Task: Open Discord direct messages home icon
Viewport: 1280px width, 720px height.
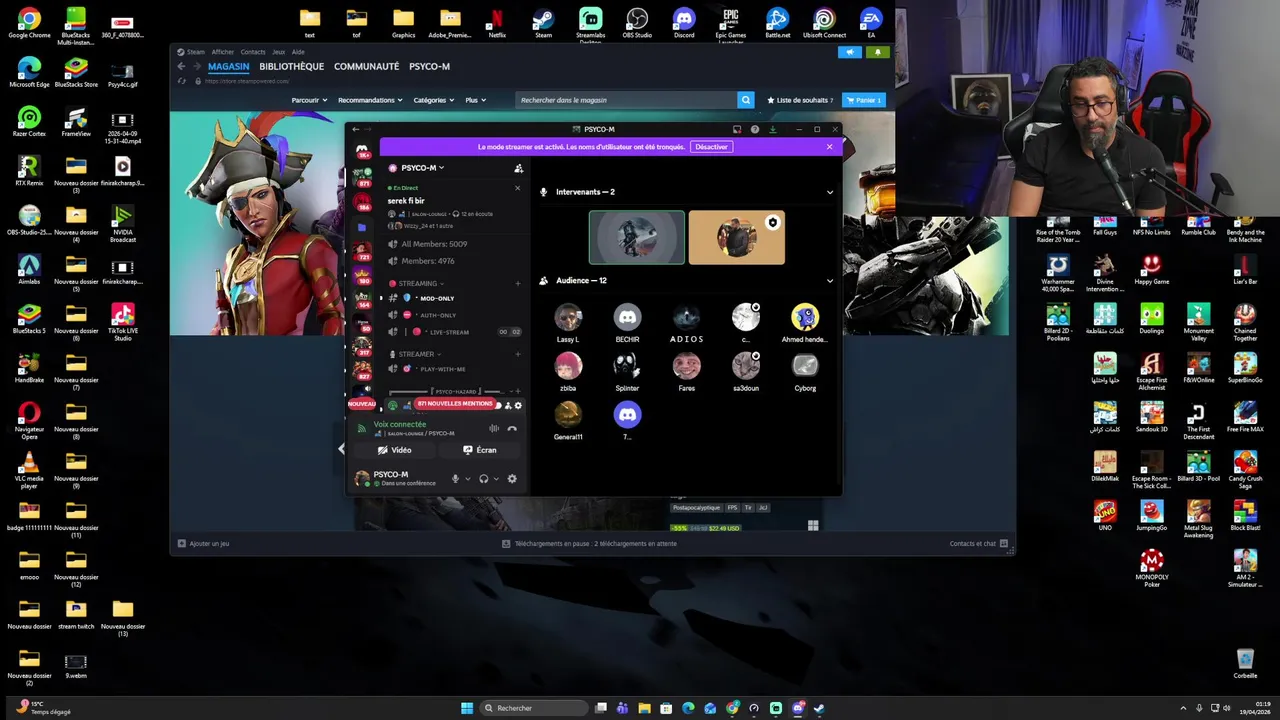Action: (x=362, y=150)
